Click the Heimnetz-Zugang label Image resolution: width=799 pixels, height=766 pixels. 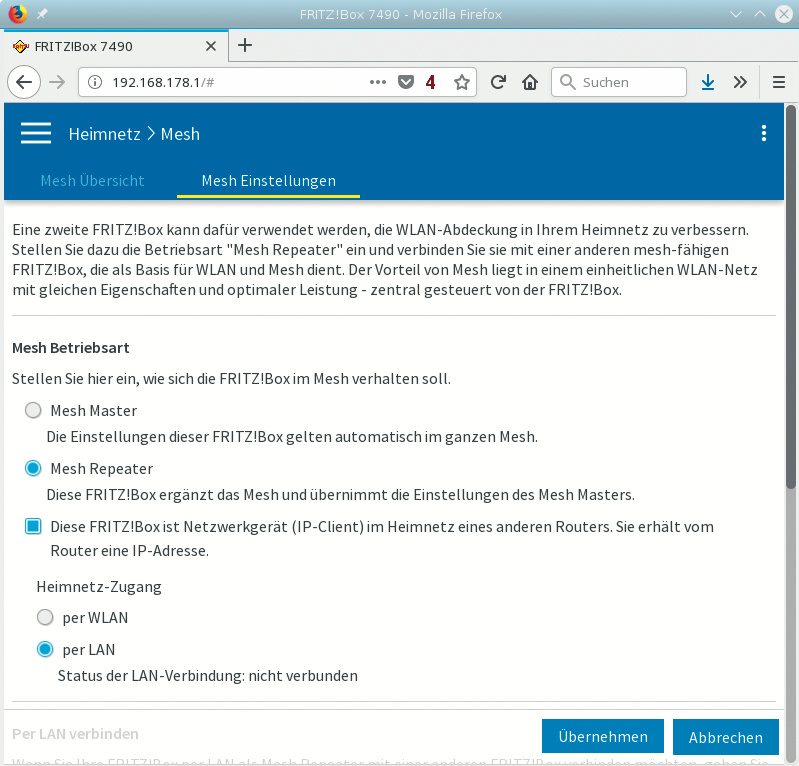coord(99,587)
